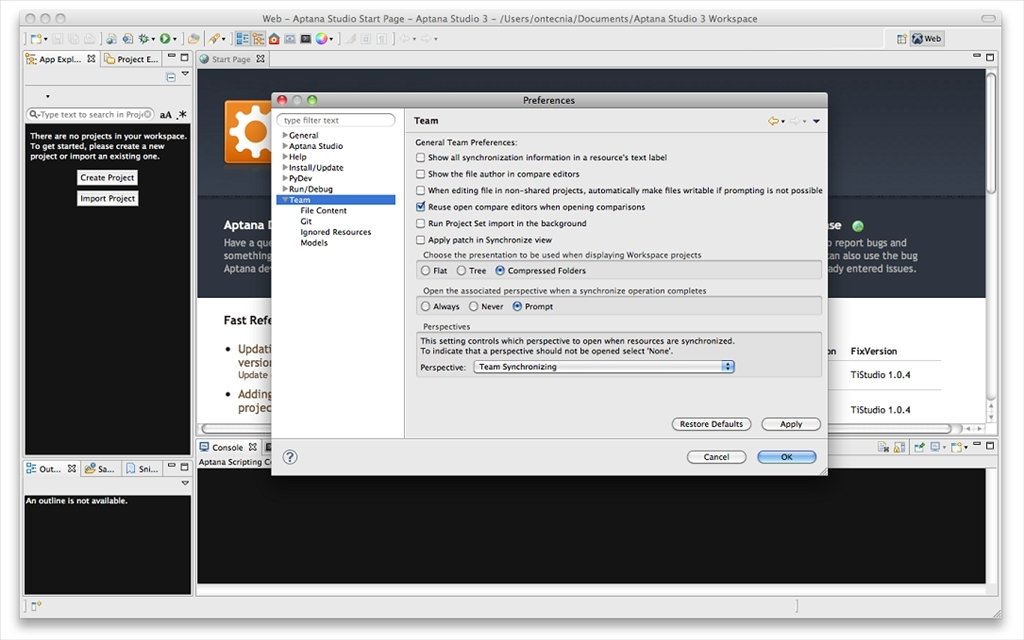Select the Tree presentation radio button

[461, 270]
